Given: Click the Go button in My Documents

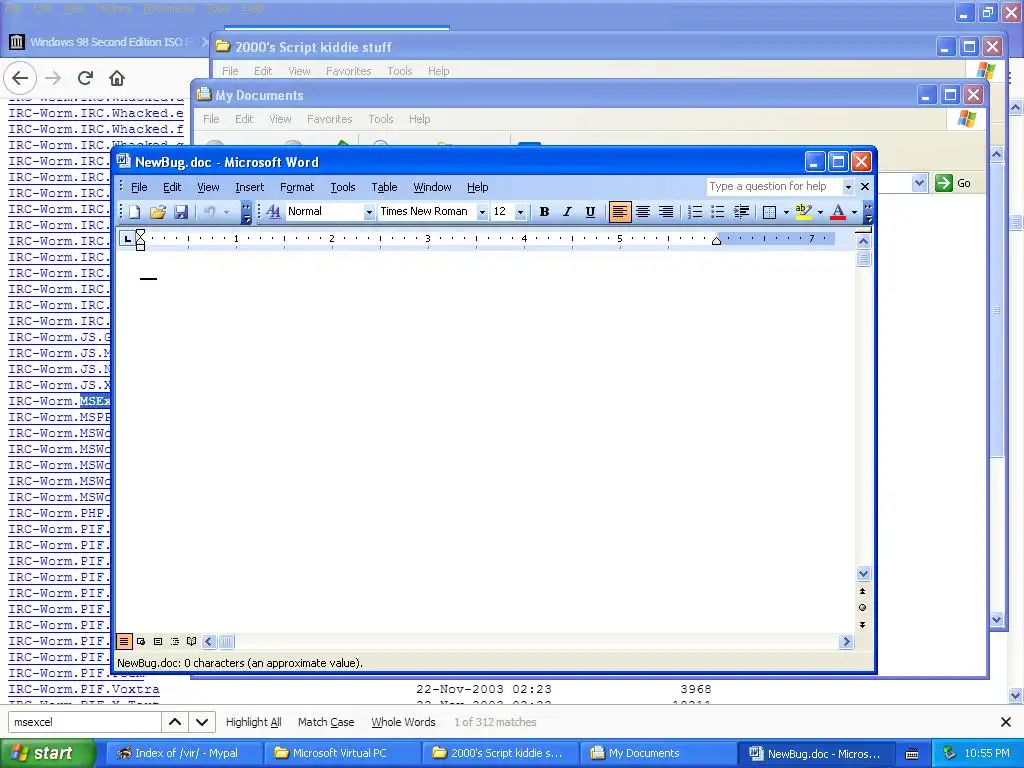Looking at the screenshot, I should point(953,184).
